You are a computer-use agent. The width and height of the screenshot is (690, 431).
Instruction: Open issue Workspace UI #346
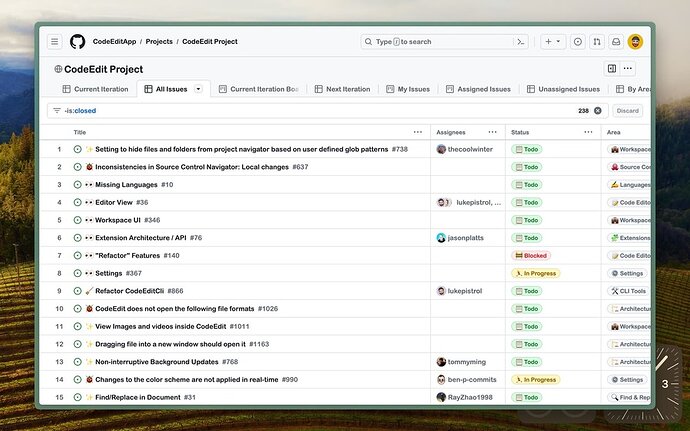tap(128, 220)
